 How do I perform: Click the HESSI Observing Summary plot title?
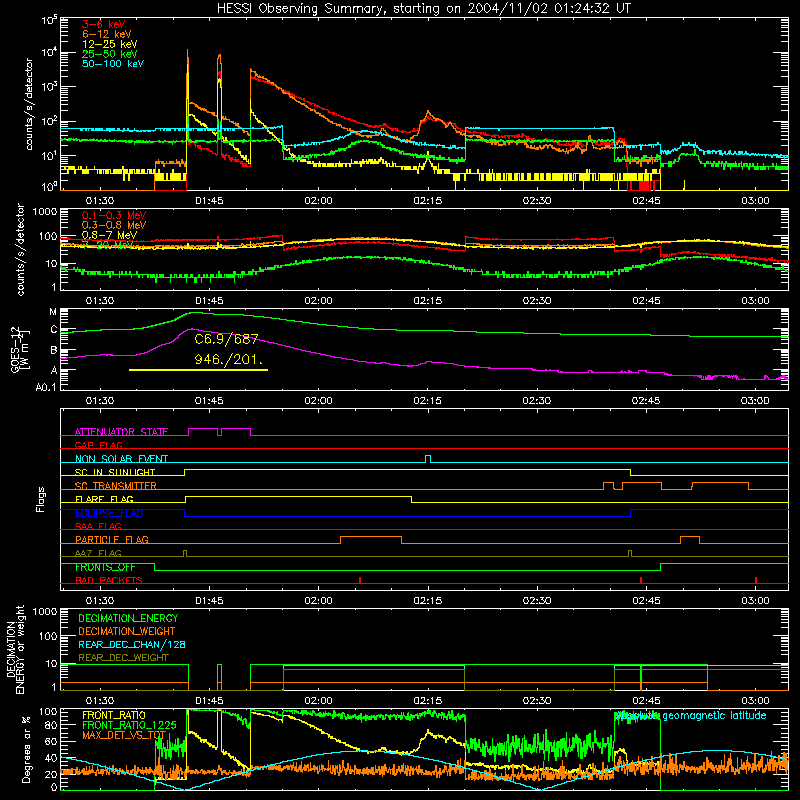(423, 9)
